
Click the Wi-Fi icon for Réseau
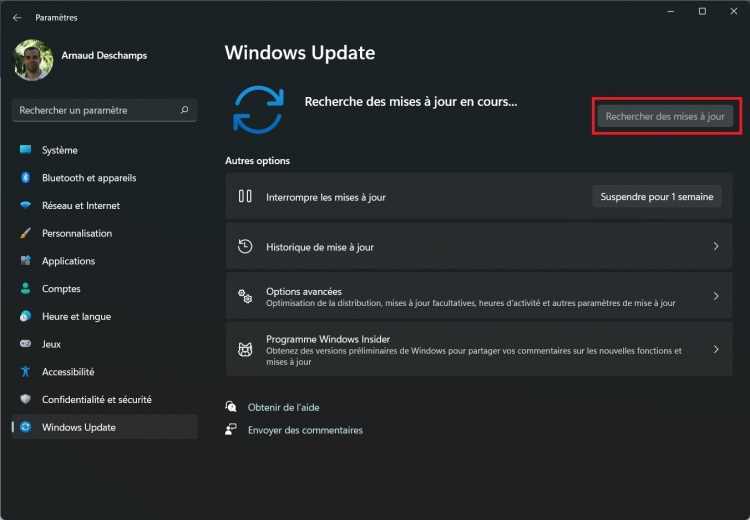coord(25,205)
